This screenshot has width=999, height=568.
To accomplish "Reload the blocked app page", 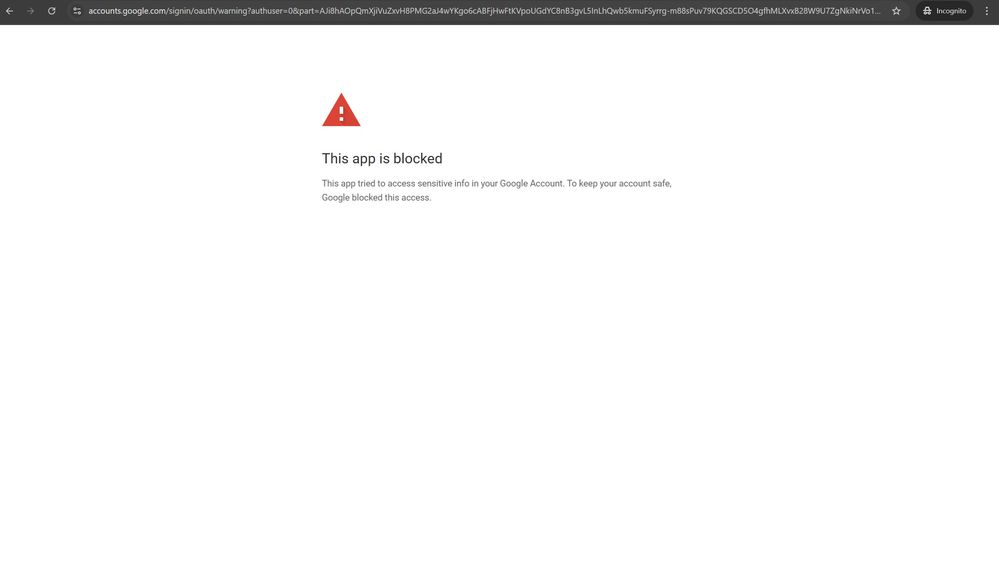I will [52, 11].
